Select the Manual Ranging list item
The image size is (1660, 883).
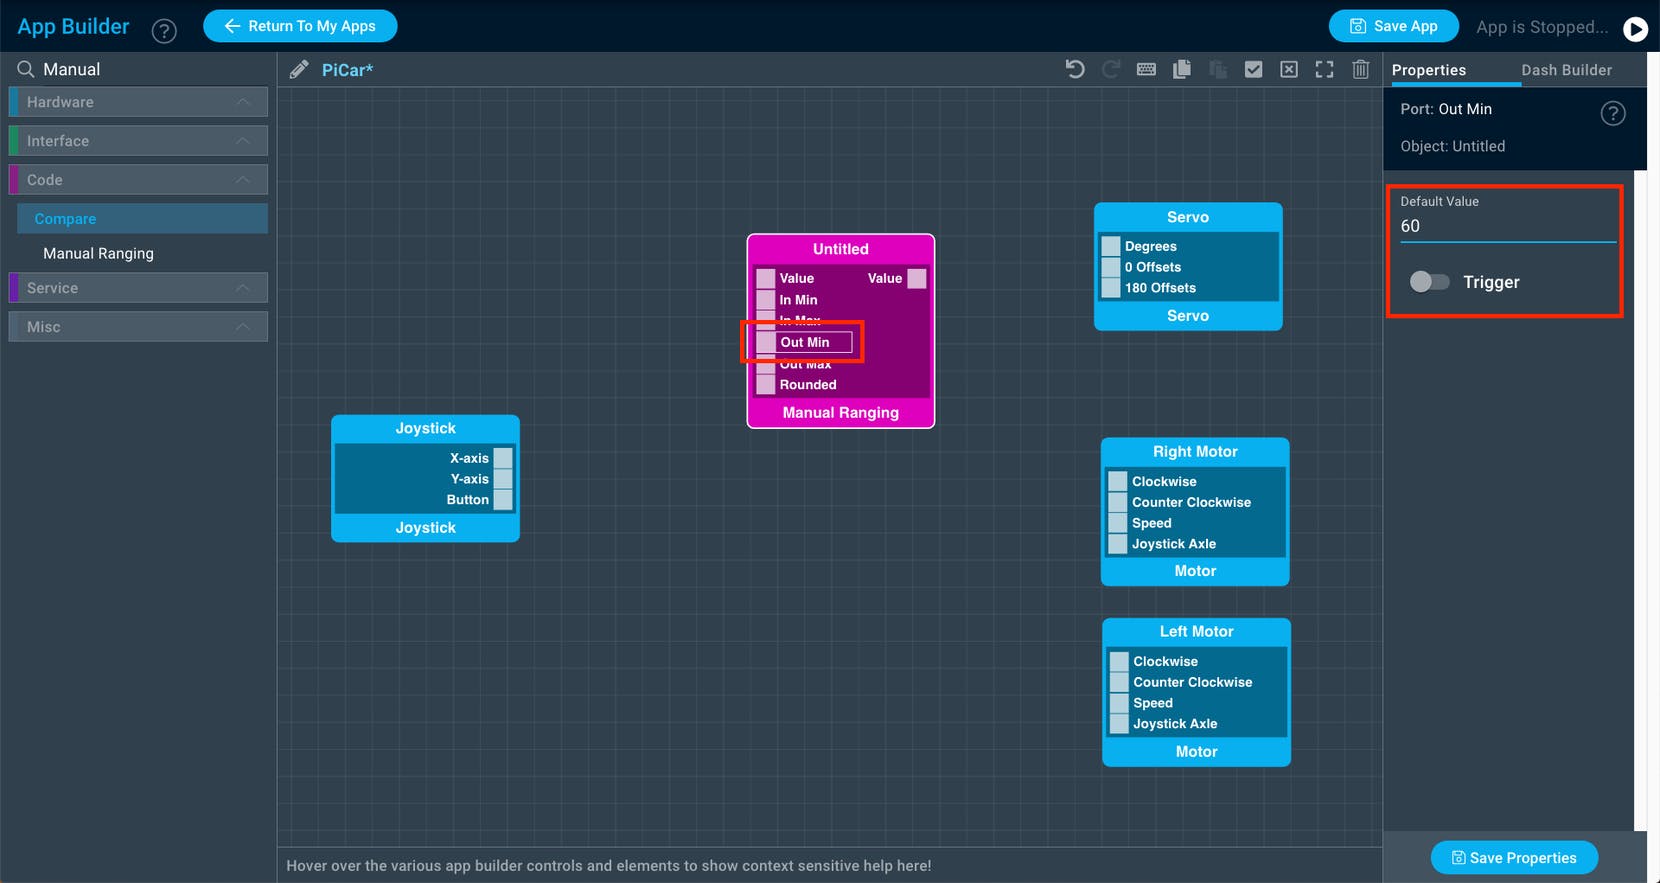click(x=98, y=254)
